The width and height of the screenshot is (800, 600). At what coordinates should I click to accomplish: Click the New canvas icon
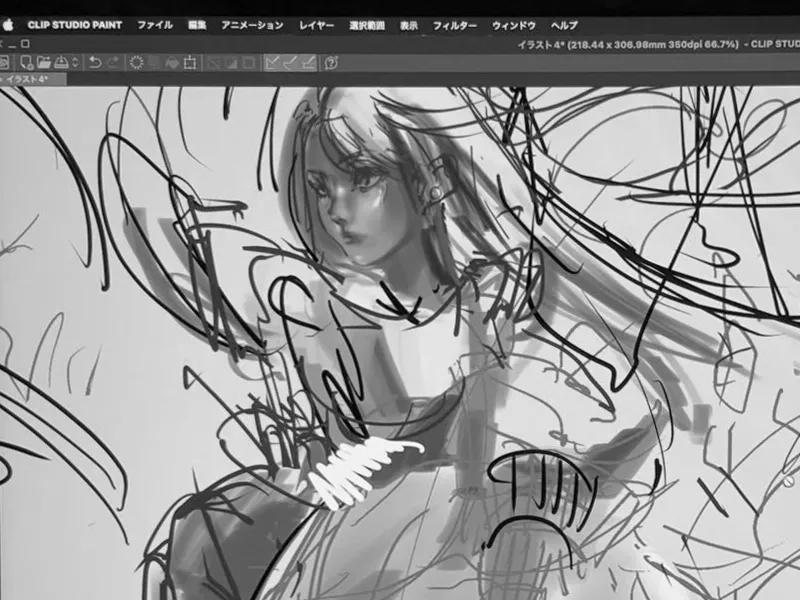pos(26,62)
